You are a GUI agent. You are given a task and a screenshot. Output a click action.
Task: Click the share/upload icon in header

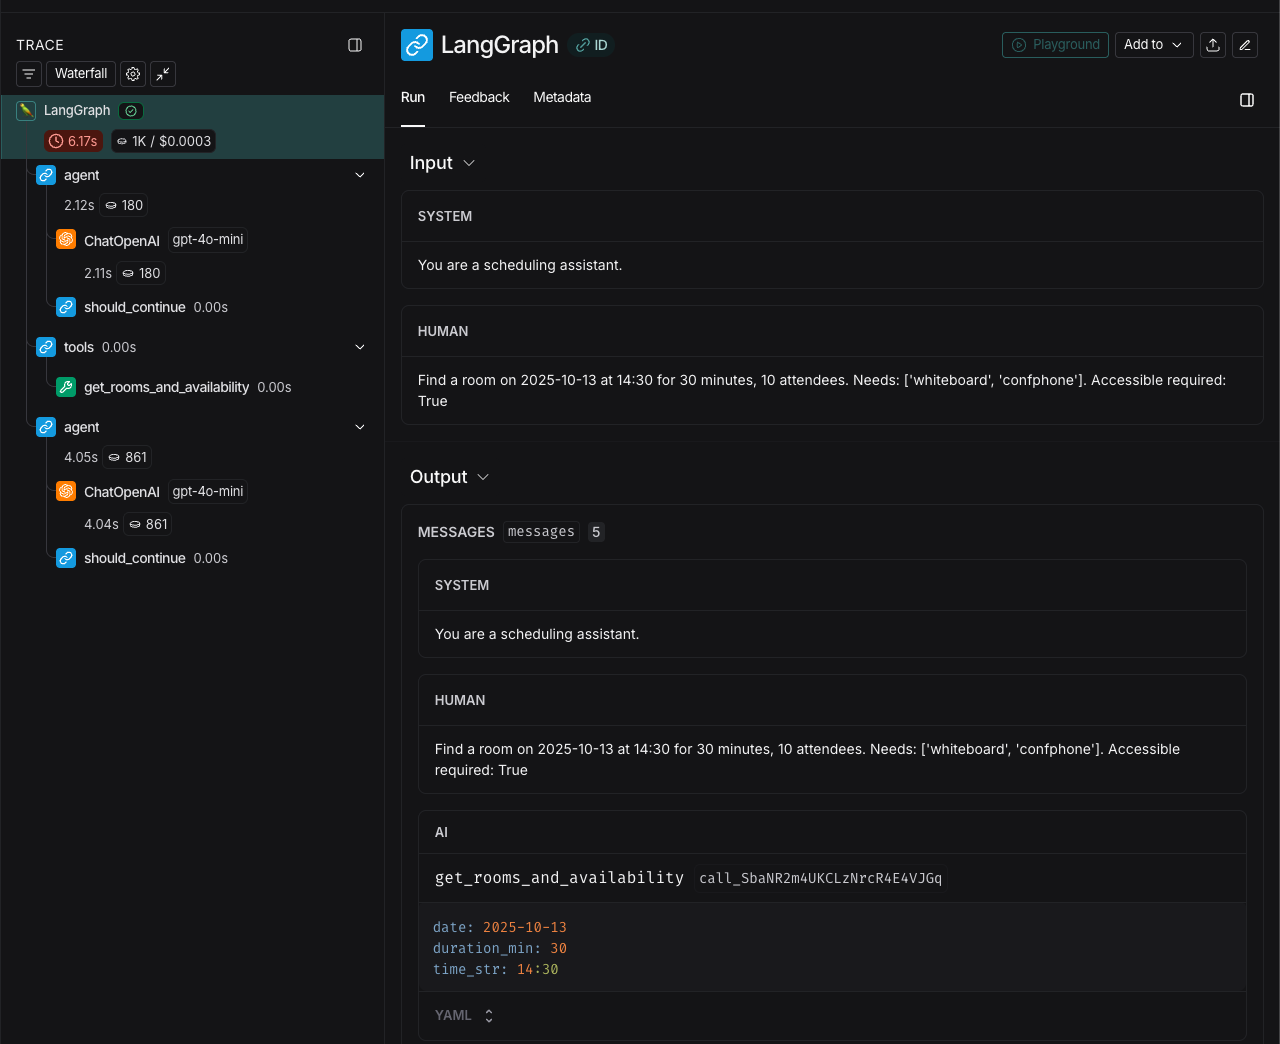1212,45
